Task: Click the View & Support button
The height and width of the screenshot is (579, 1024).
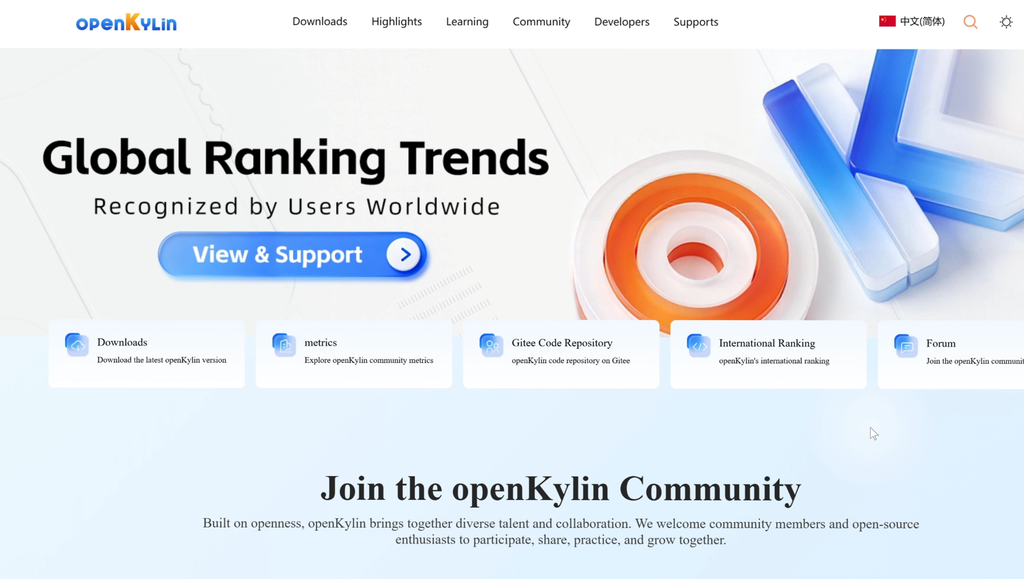Action: coord(292,255)
